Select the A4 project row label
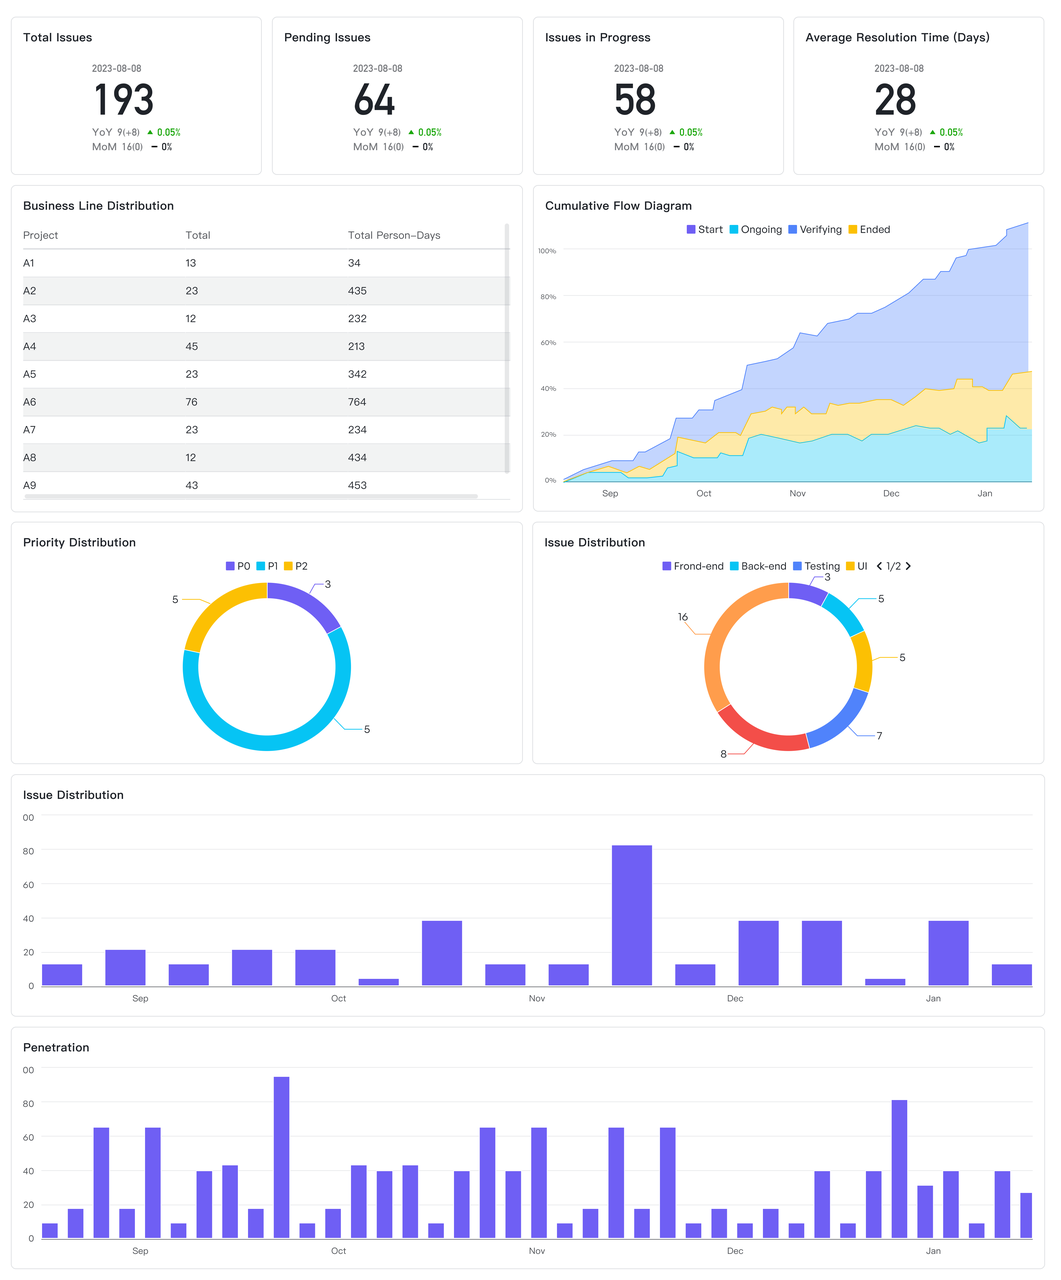 (x=29, y=347)
